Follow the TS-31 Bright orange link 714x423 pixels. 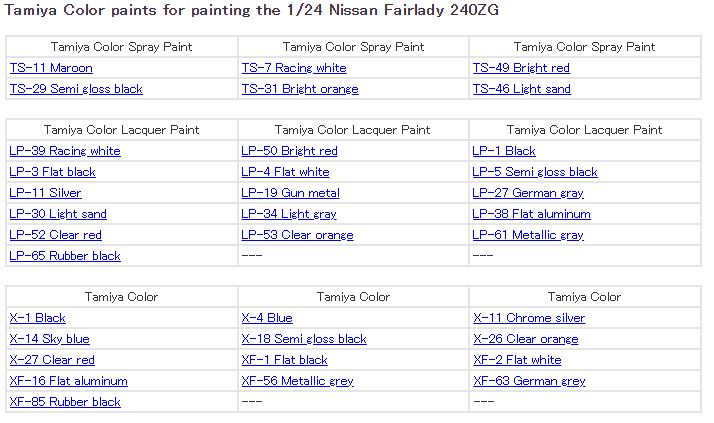[x=300, y=89]
